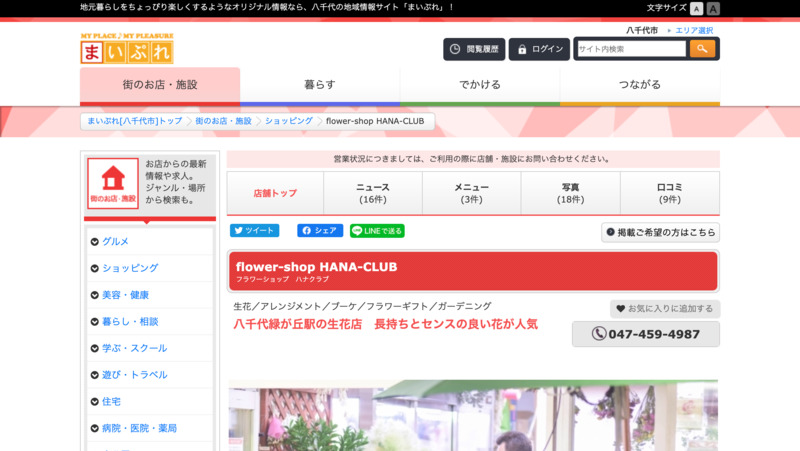
Task: Click the まいぷれ site logo
Action: [127, 48]
